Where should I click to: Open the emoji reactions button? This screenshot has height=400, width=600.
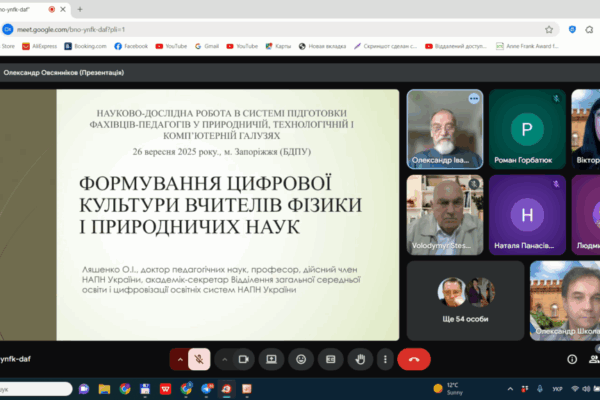tap(300, 357)
